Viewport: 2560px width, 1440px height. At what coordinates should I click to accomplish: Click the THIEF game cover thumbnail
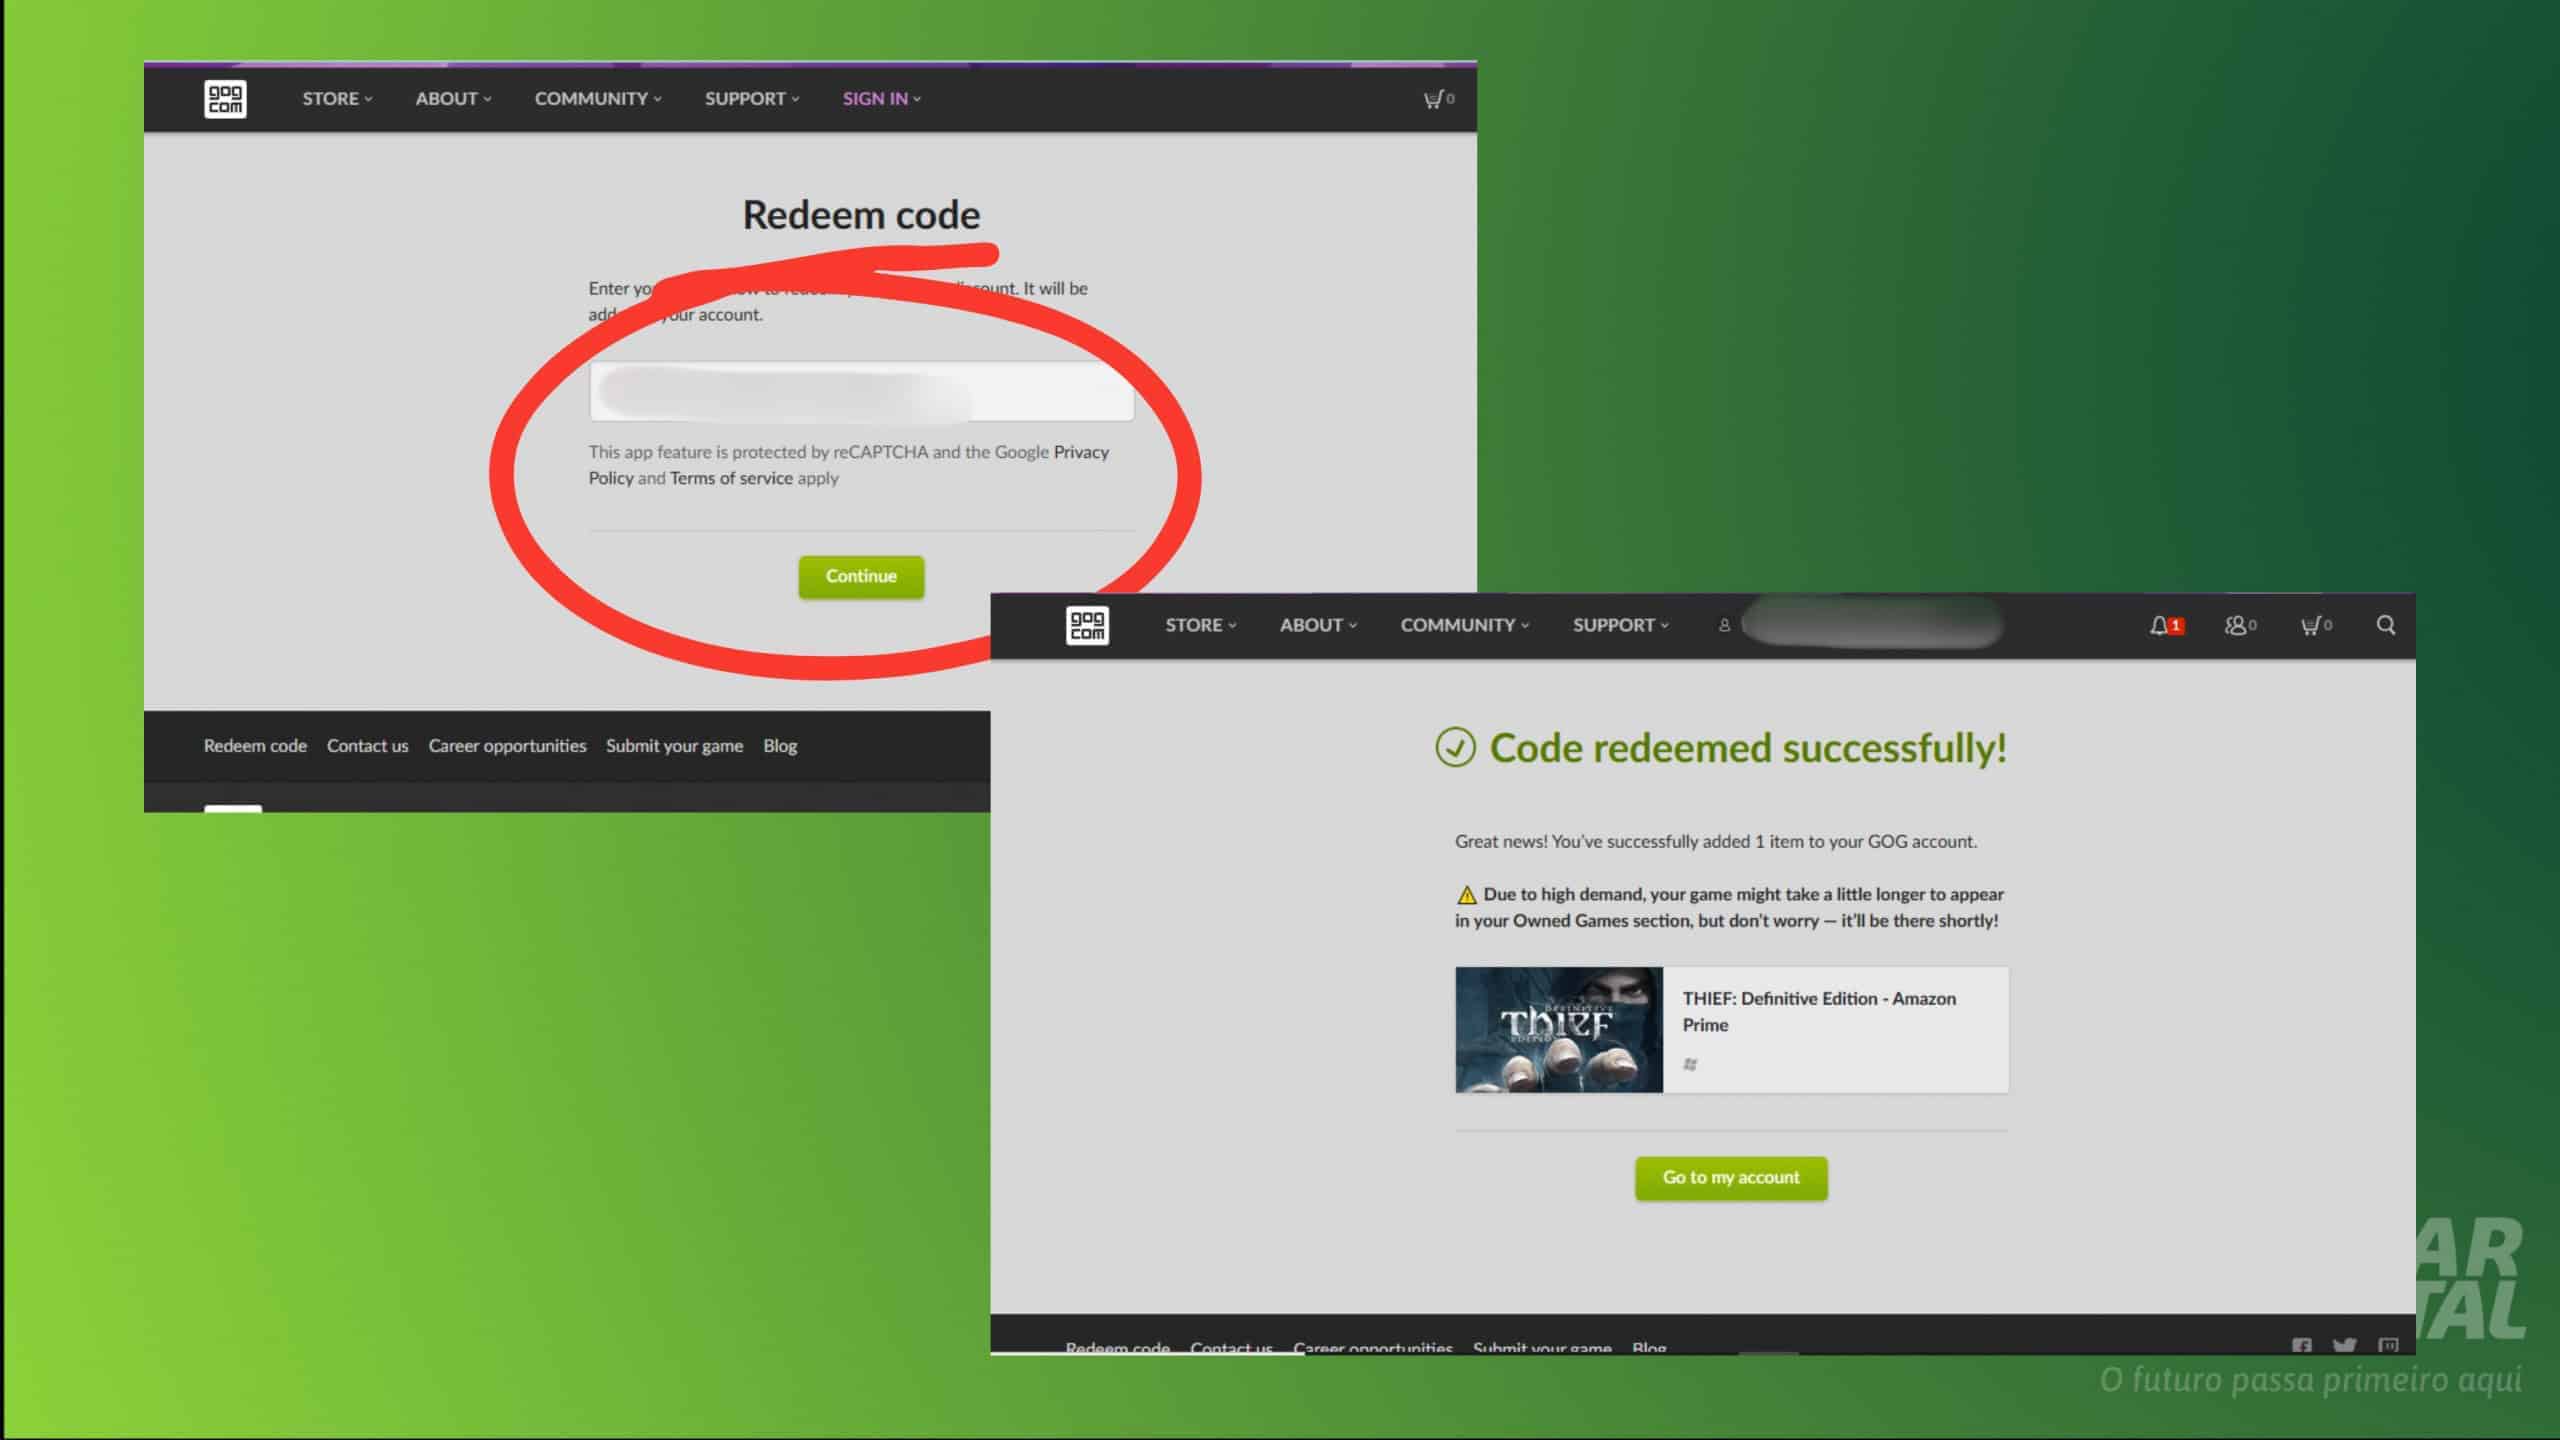click(x=1559, y=1029)
